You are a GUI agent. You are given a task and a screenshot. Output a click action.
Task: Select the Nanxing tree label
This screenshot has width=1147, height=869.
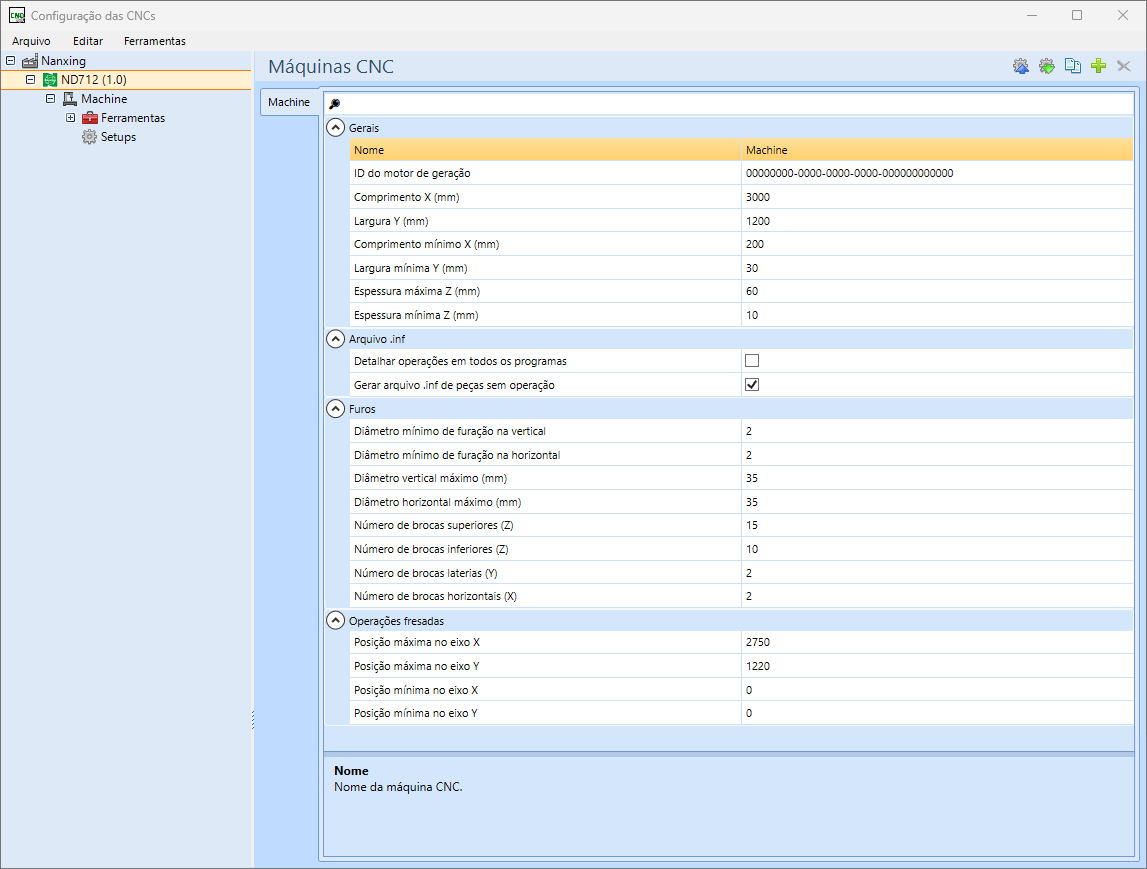click(63, 61)
